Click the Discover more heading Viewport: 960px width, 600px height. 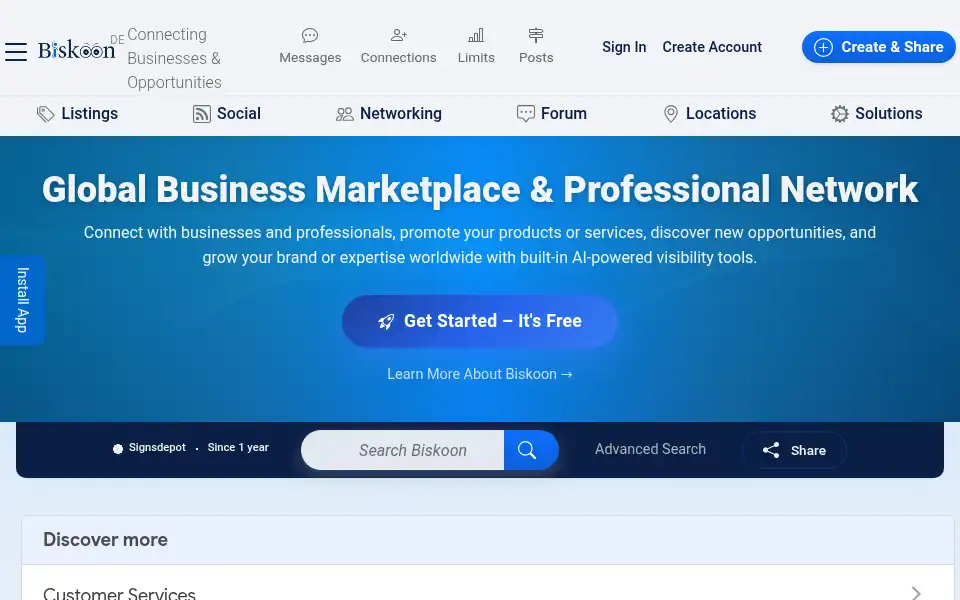point(105,540)
